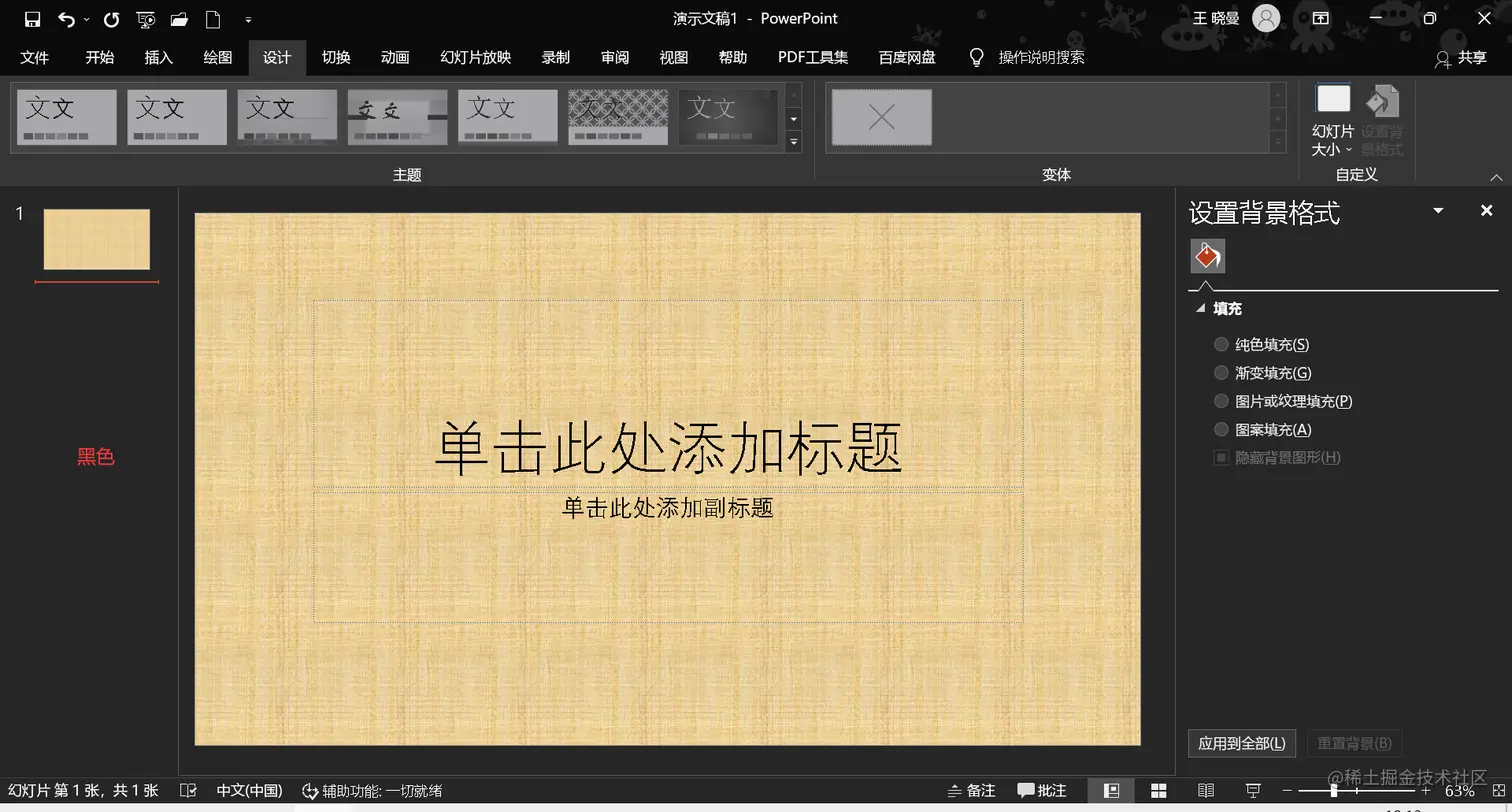1512x812 pixels.
Task: Click the user account avatar icon
Action: (x=1266, y=18)
